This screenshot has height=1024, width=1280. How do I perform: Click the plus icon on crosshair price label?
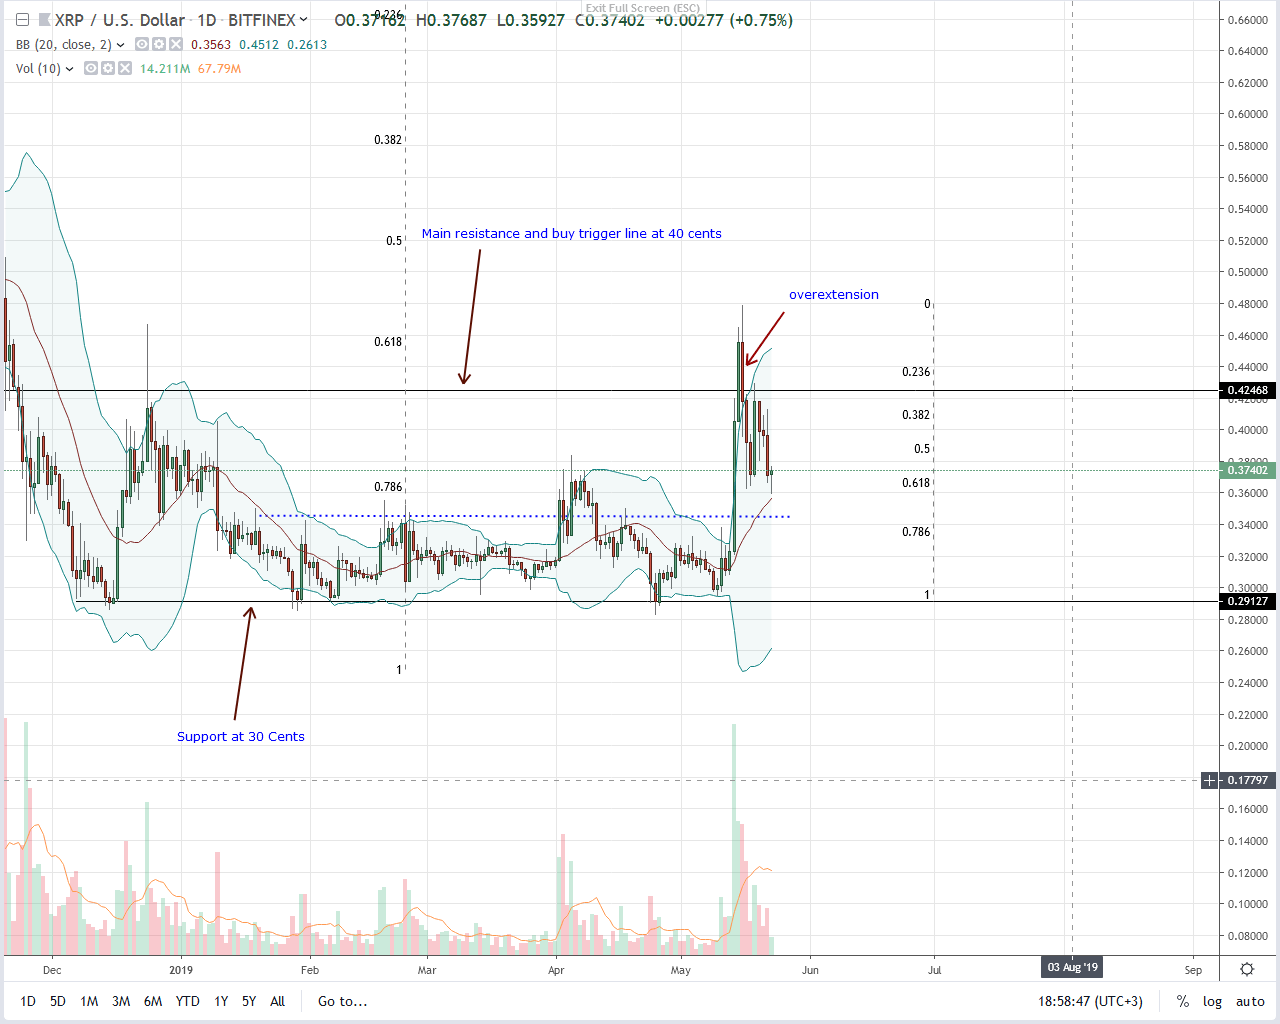point(1210,780)
